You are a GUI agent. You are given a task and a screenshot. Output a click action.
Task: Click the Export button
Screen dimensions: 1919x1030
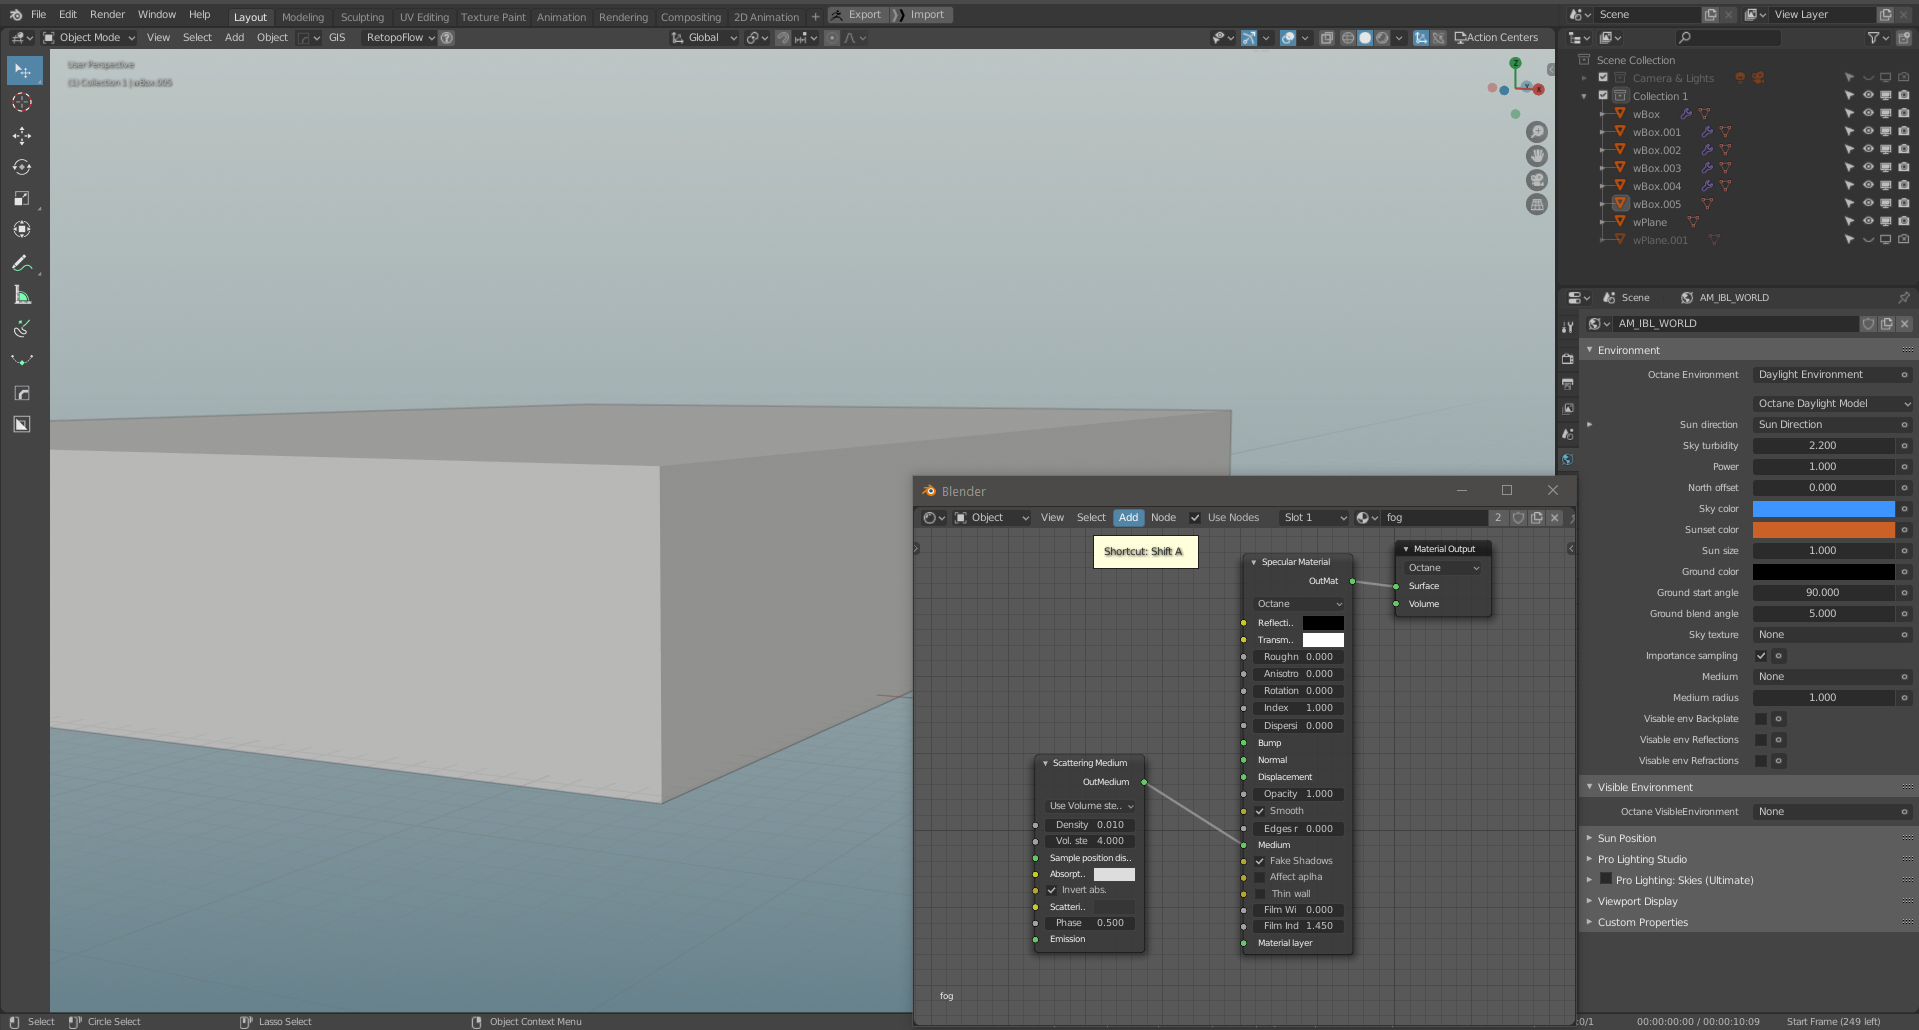(x=858, y=15)
